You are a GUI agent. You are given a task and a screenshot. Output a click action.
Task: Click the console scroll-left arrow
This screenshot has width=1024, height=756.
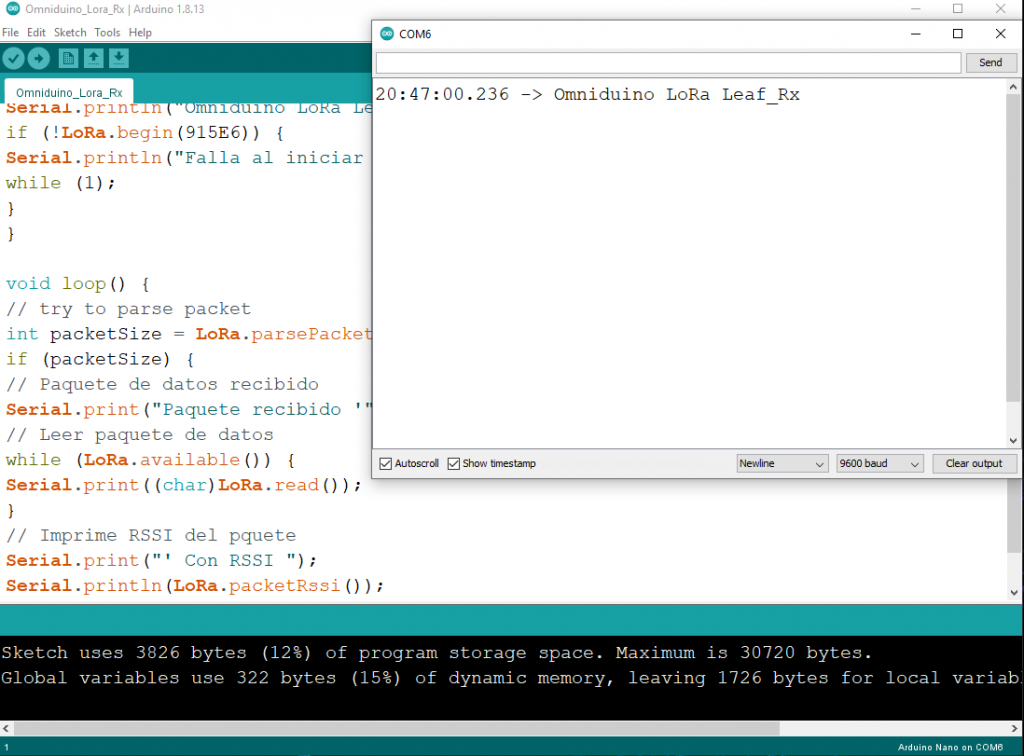pos(6,728)
